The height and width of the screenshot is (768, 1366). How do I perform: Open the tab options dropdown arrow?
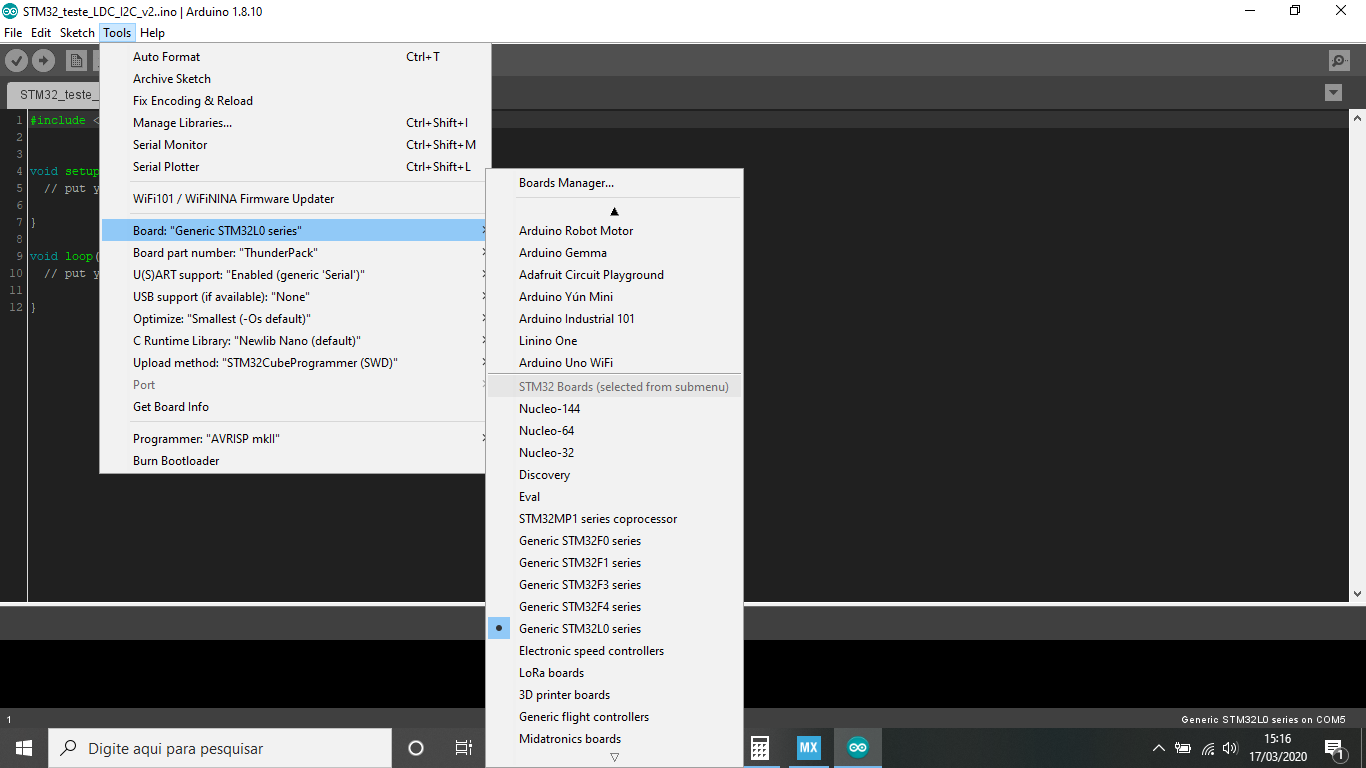point(1333,93)
